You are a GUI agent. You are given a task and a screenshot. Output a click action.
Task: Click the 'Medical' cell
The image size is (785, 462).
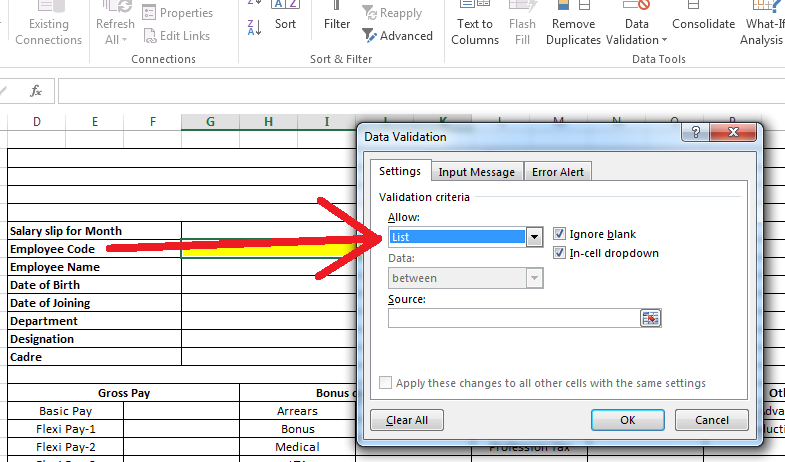(297, 447)
